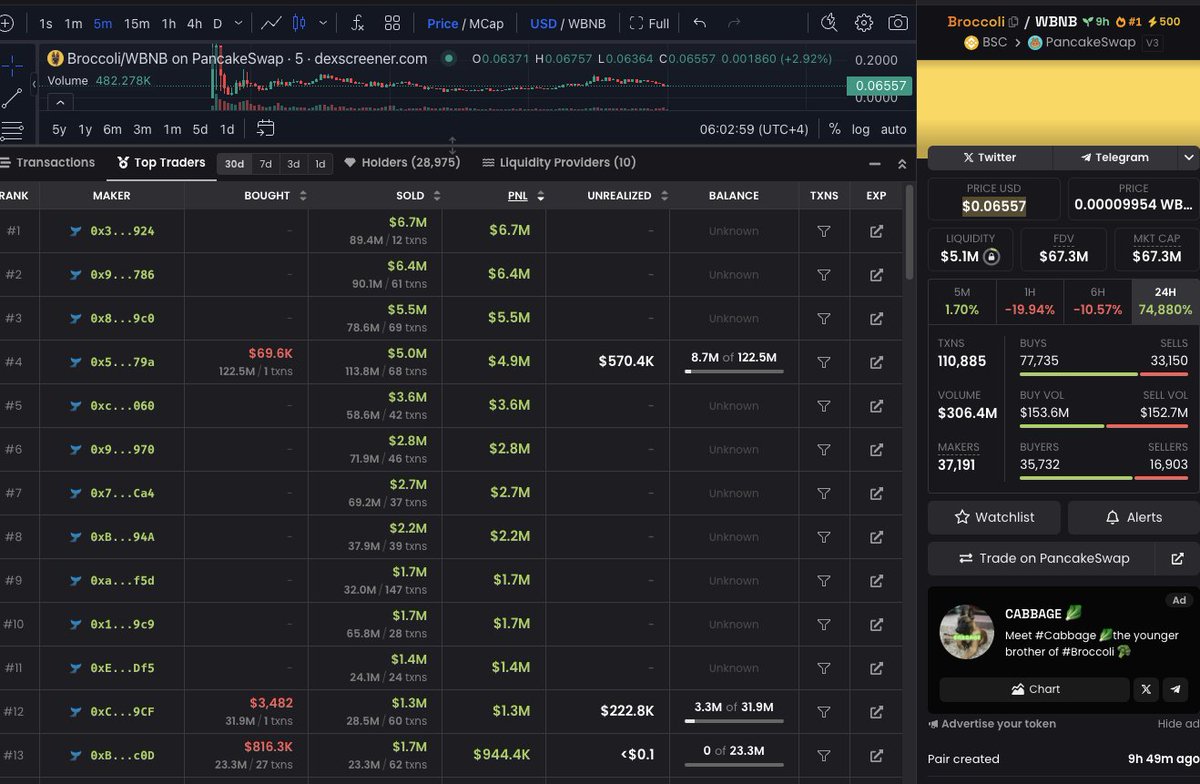Click Trade on PancakeSwap button

pyautogui.click(x=1042, y=559)
